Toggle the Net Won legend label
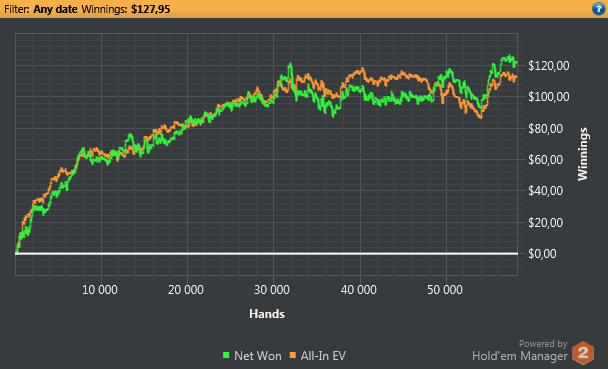The image size is (608, 369). (x=257, y=356)
